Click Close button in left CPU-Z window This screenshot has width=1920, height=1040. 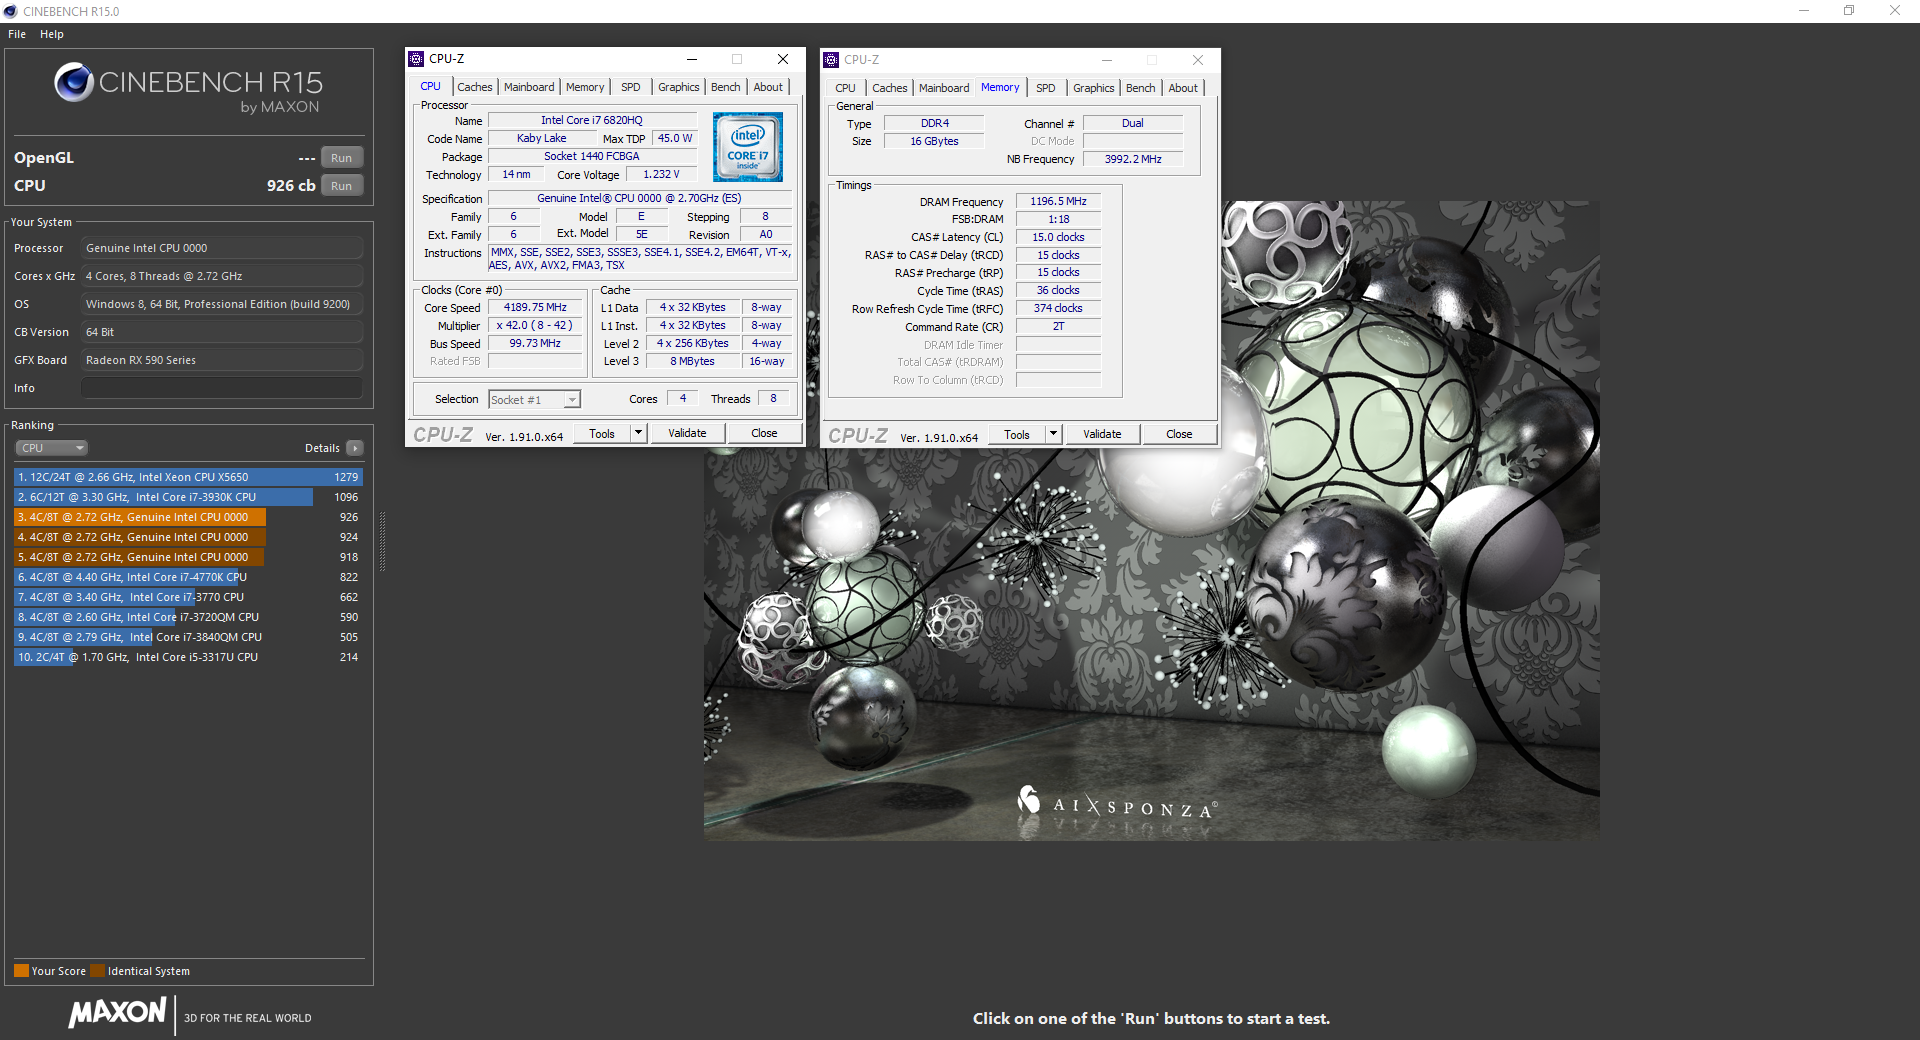point(764,433)
